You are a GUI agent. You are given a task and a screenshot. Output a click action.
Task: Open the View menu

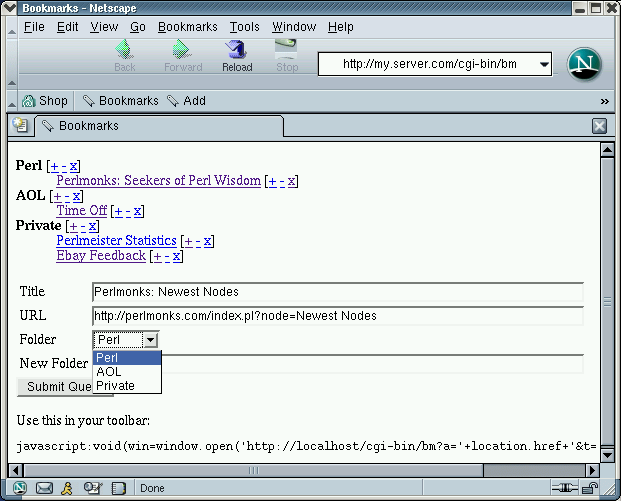point(104,27)
